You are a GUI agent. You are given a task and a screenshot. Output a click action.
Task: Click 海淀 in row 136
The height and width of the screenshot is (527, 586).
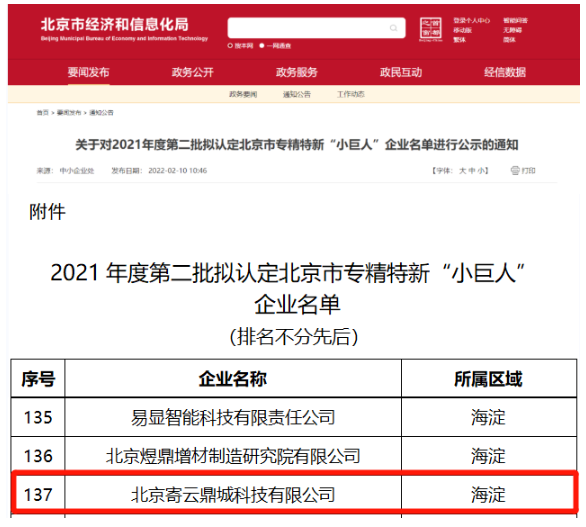(x=488, y=456)
